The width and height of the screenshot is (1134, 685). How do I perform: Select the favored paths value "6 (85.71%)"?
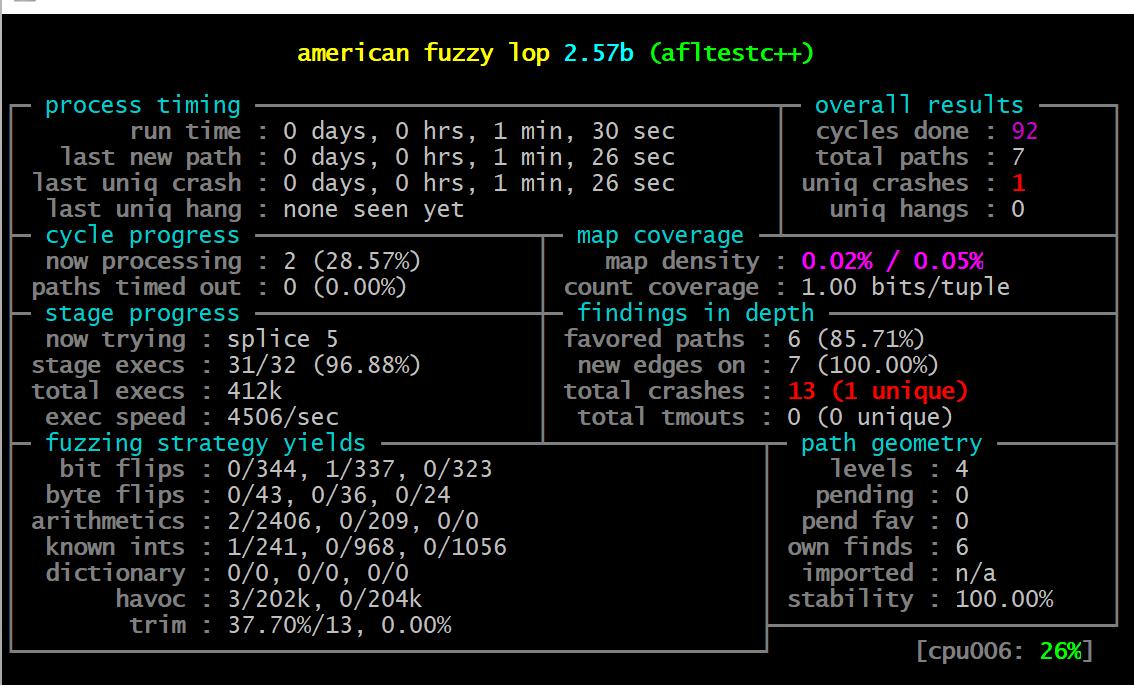point(856,339)
